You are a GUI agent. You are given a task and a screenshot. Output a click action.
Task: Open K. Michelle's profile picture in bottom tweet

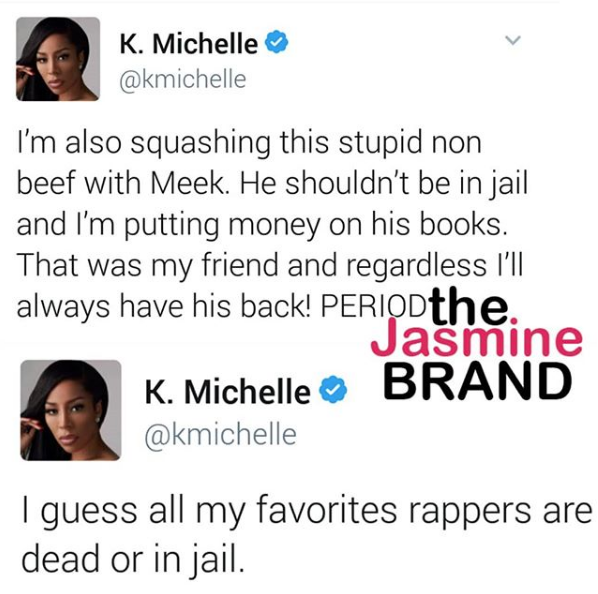pyautogui.click(x=71, y=410)
